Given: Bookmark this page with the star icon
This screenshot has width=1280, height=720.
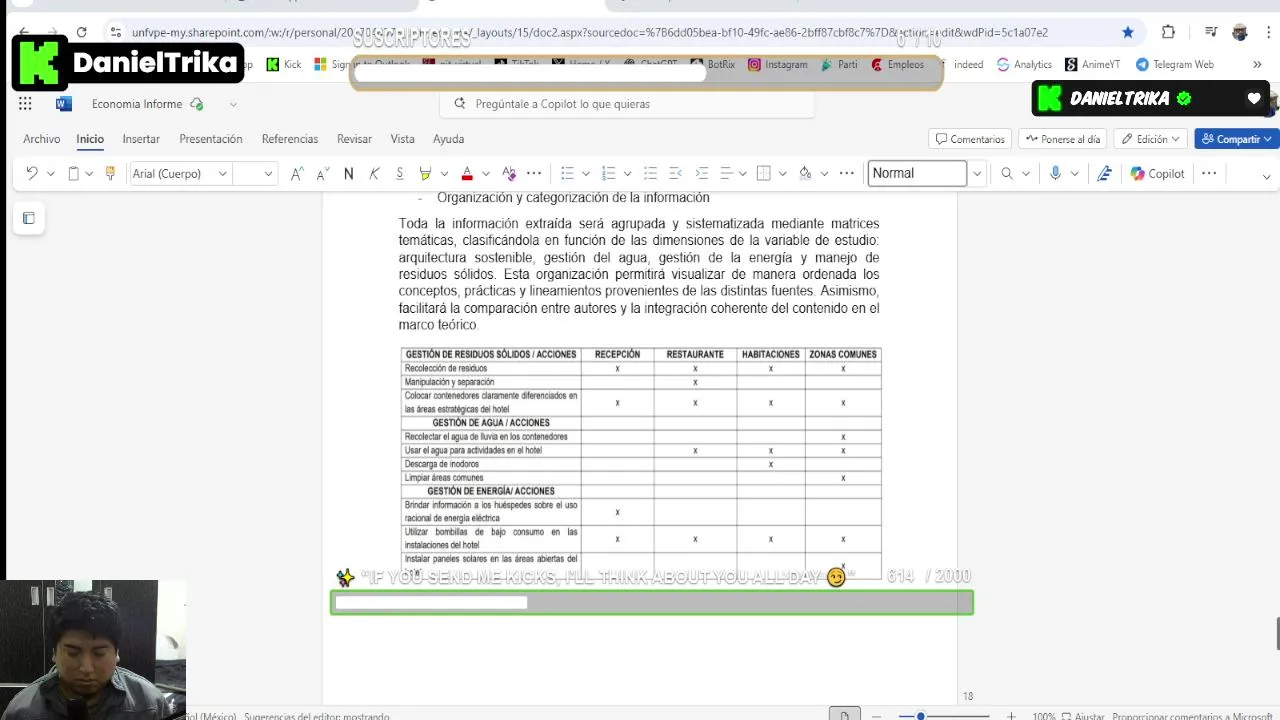Looking at the screenshot, I should pyautogui.click(x=1128, y=32).
